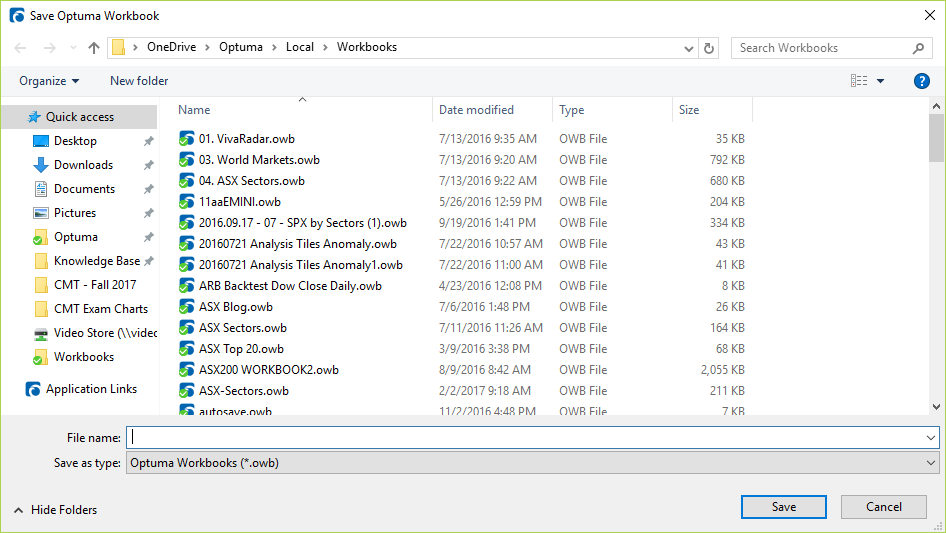Select the ASX Blog.owb file icon

pos(186,307)
